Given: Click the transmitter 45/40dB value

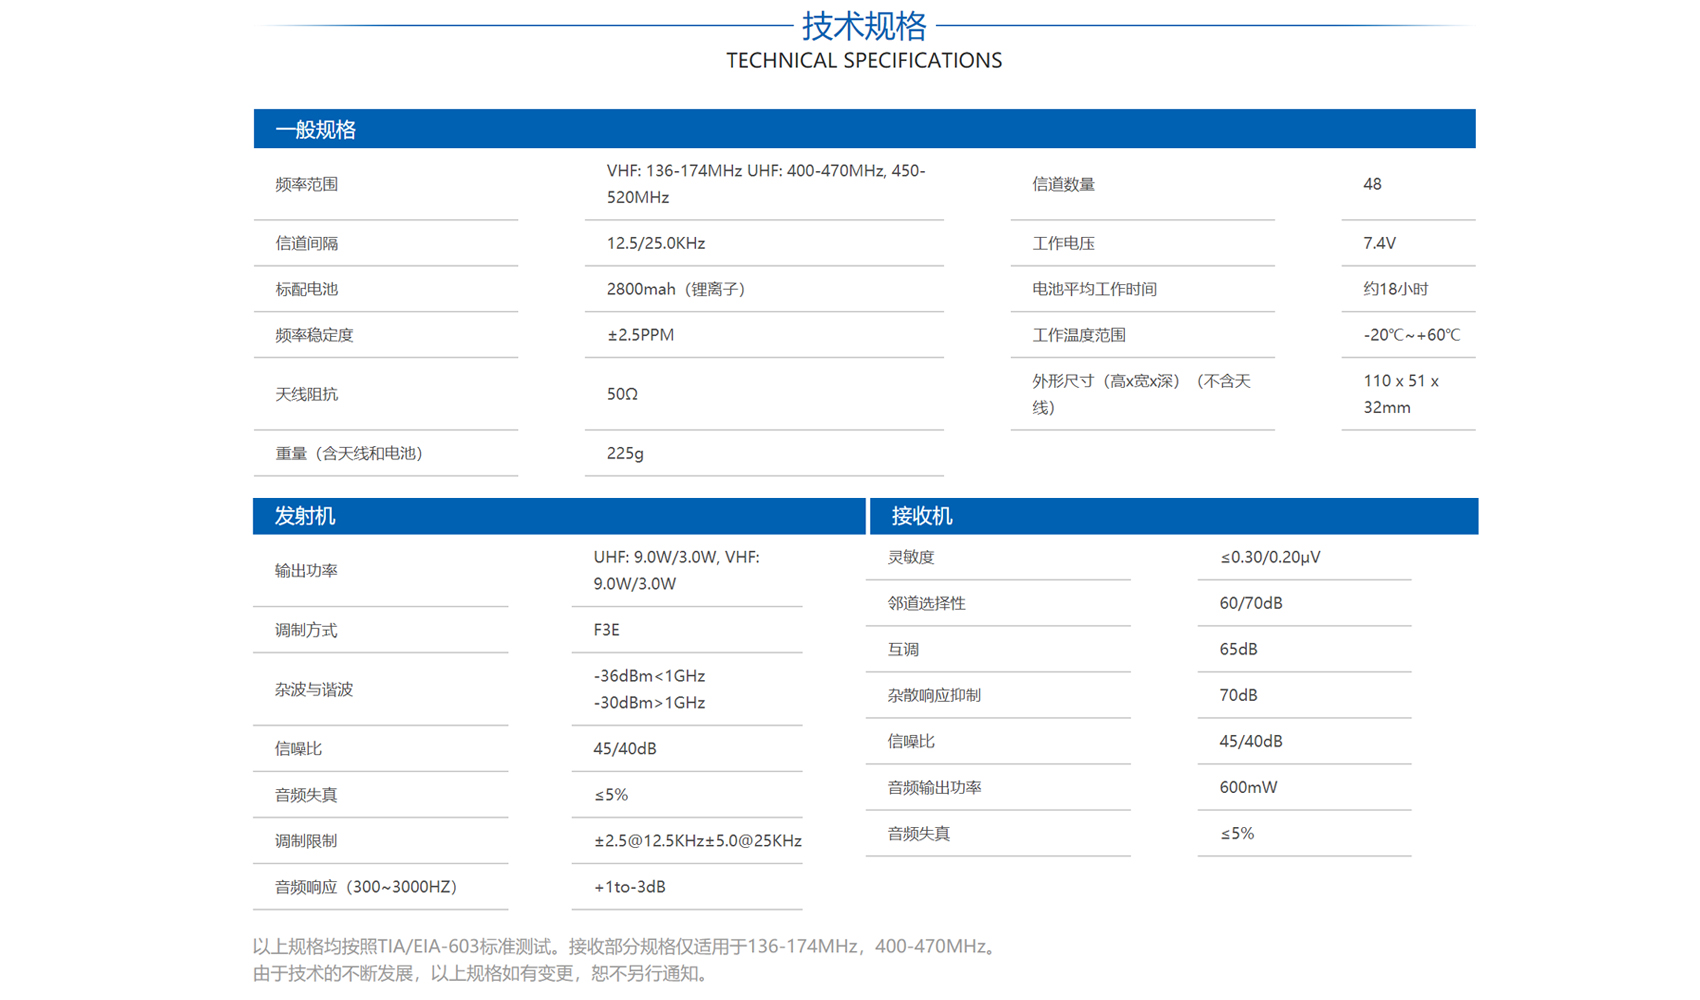Looking at the screenshot, I should pyautogui.click(x=624, y=748).
